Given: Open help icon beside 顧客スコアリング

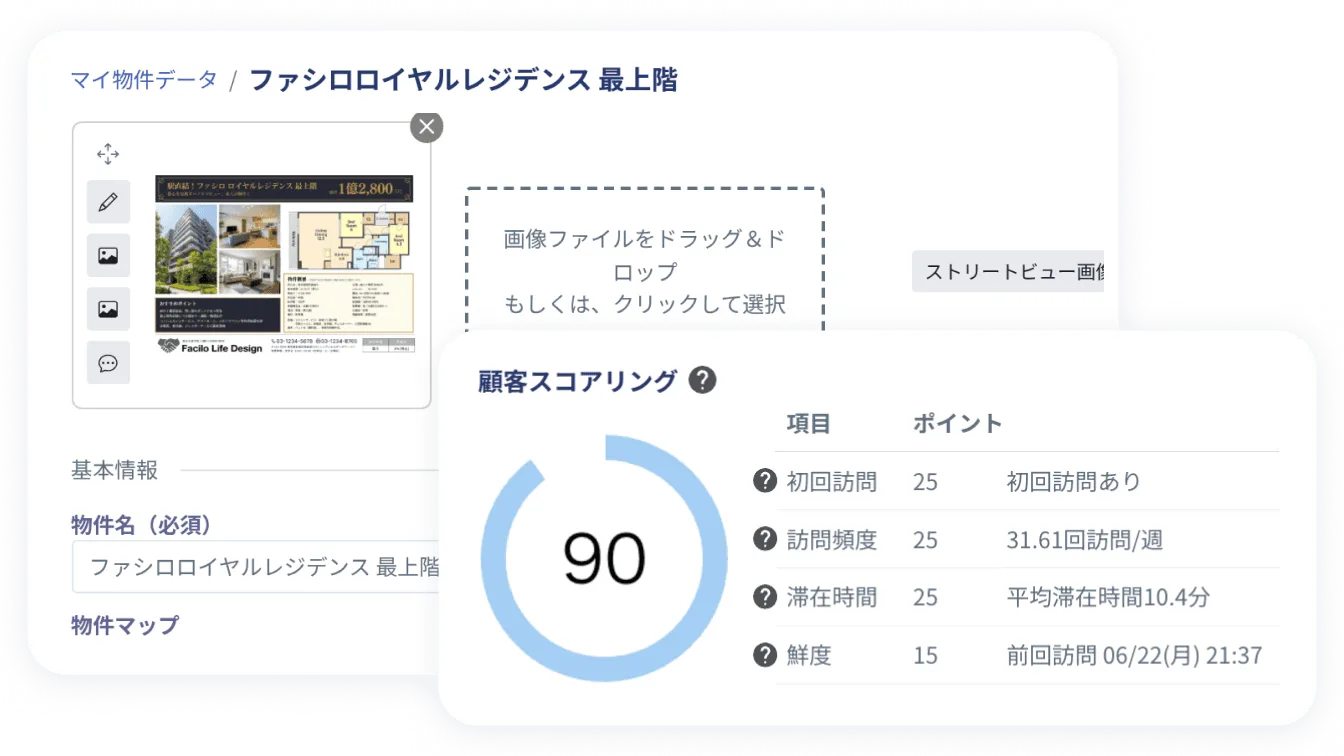Looking at the screenshot, I should click(x=703, y=380).
